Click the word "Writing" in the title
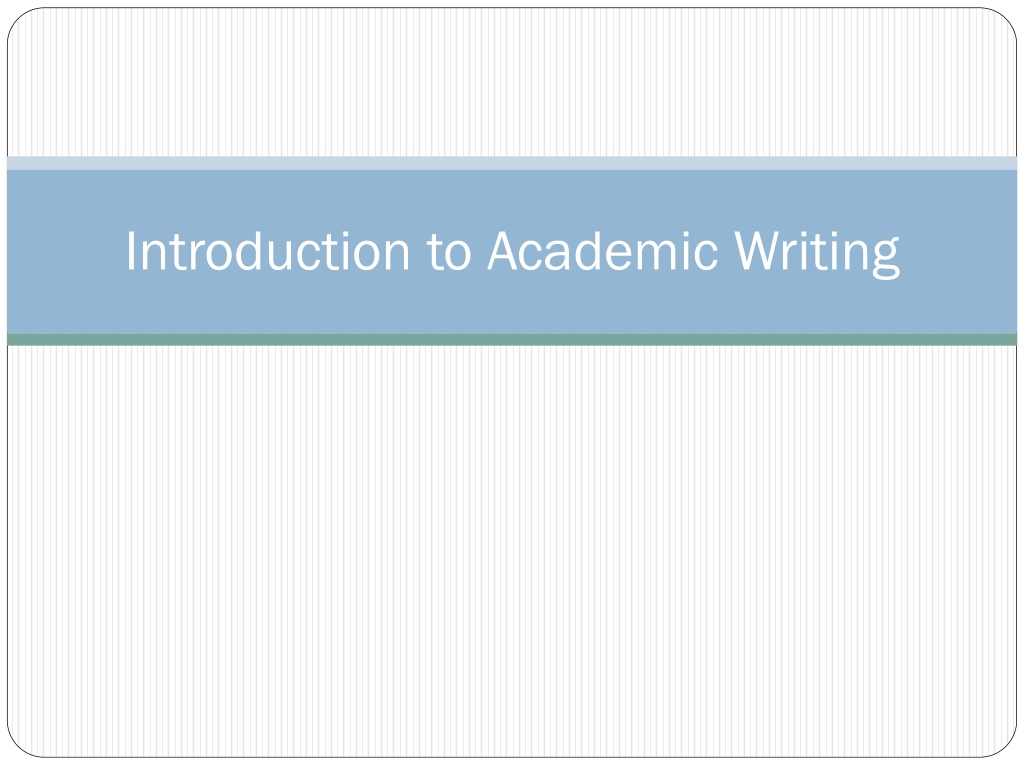 tap(817, 255)
